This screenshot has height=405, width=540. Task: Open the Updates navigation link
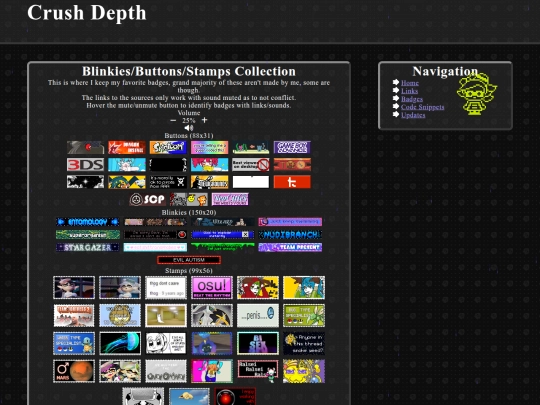(413, 115)
